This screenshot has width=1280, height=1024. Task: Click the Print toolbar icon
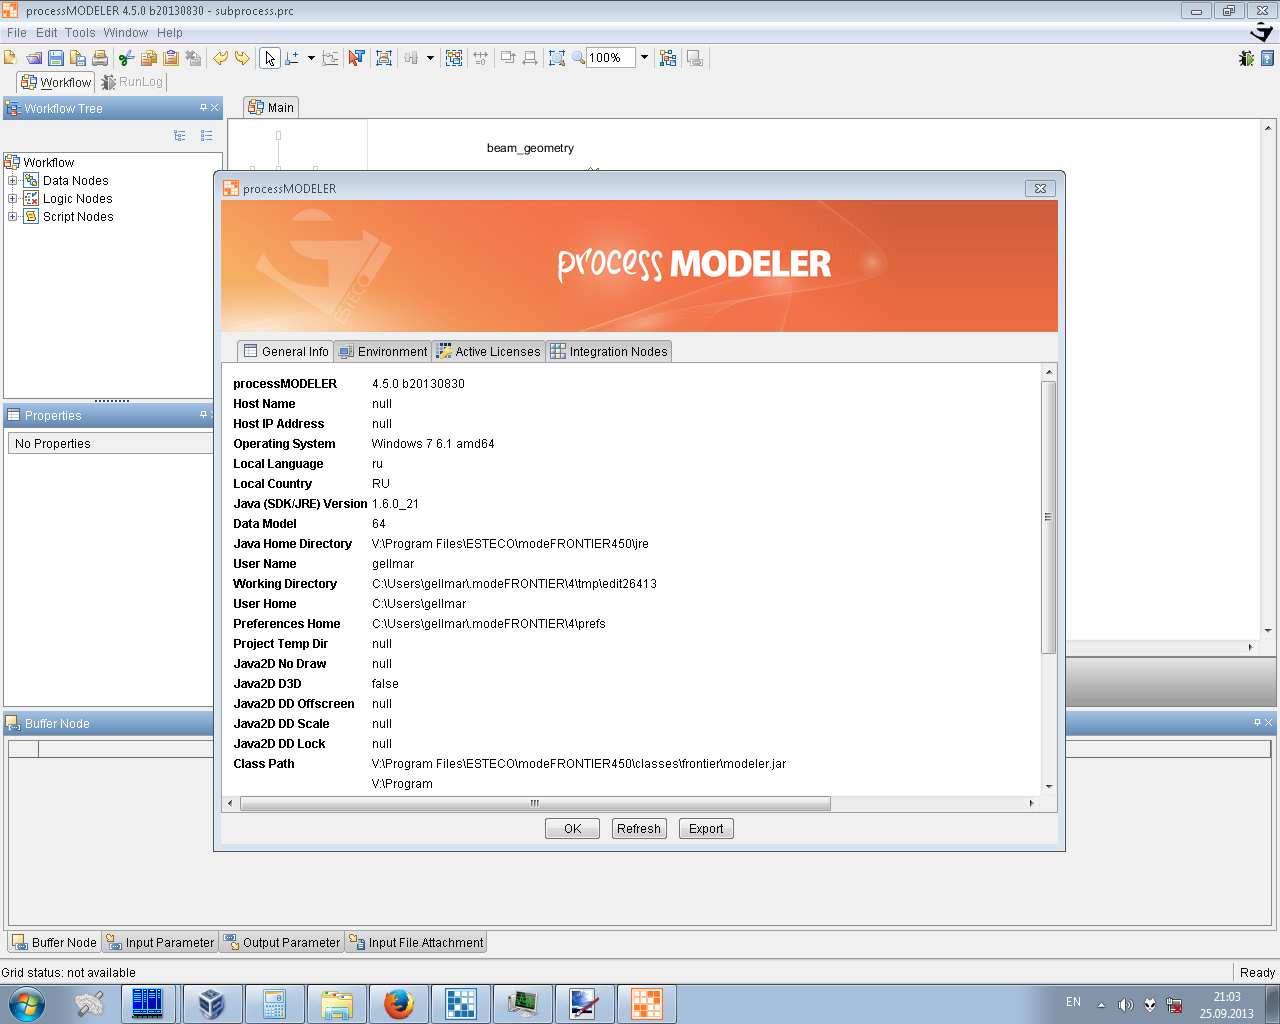tap(100, 58)
